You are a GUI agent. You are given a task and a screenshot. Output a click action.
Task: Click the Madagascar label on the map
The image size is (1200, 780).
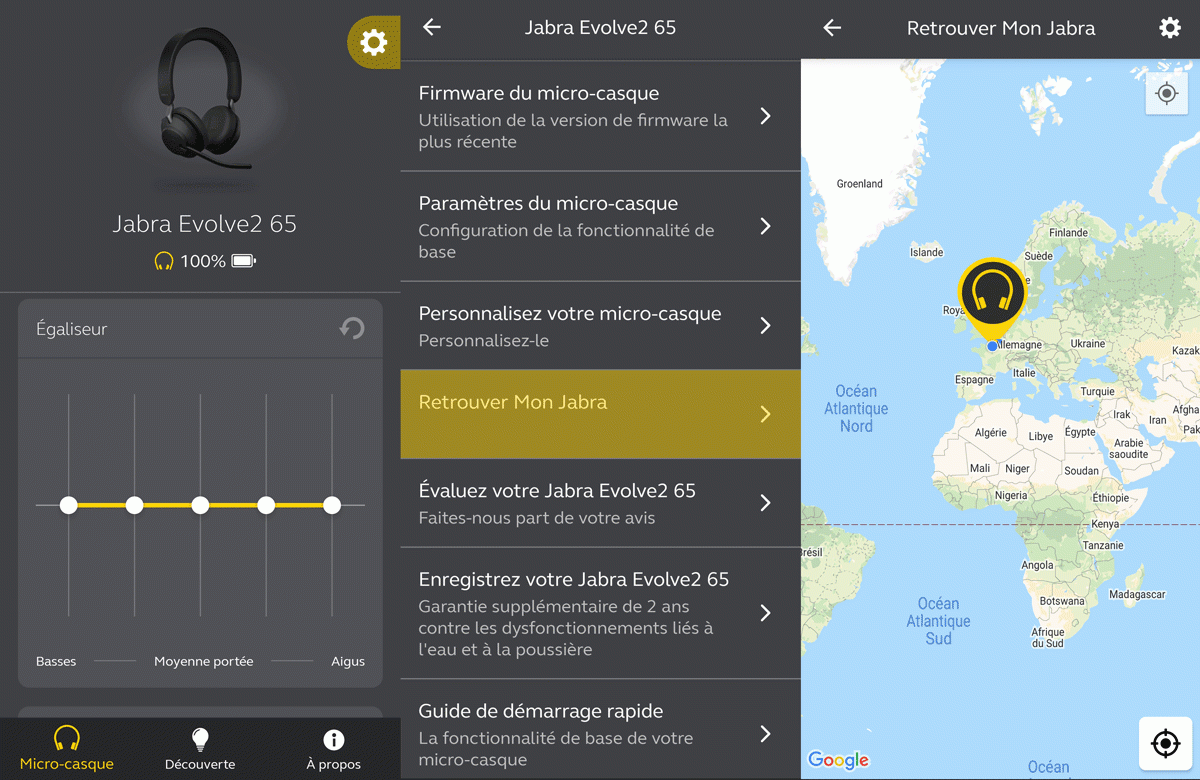pyautogui.click(x=1138, y=594)
